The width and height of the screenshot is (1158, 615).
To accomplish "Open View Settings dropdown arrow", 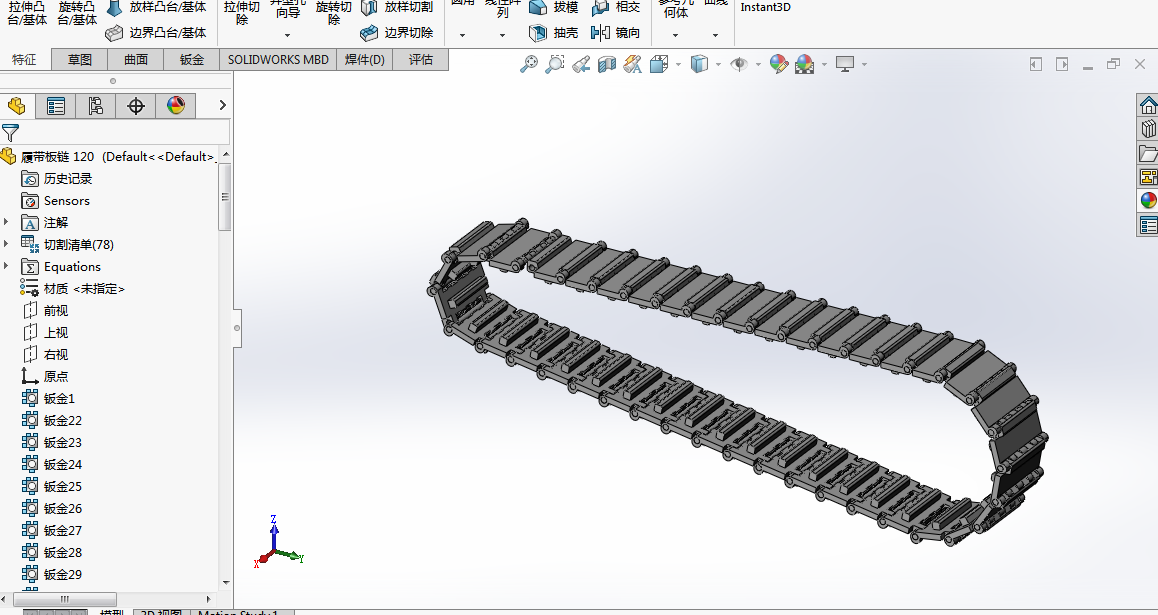I will coord(864,64).
